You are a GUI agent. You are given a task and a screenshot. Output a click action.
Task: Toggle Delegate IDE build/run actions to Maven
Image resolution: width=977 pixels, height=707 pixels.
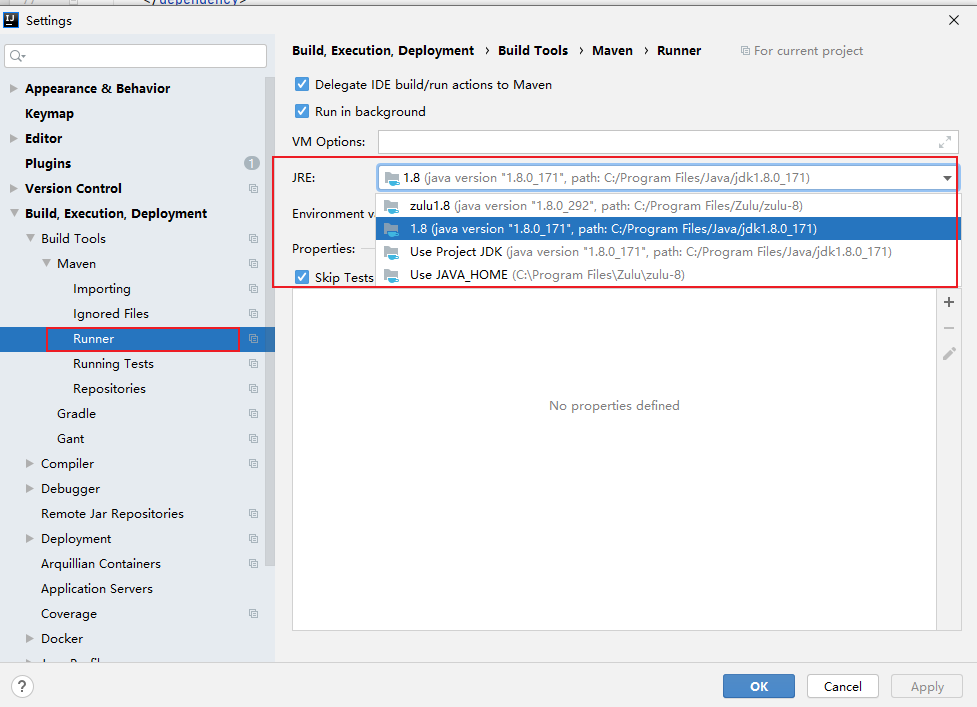tap(302, 84)
